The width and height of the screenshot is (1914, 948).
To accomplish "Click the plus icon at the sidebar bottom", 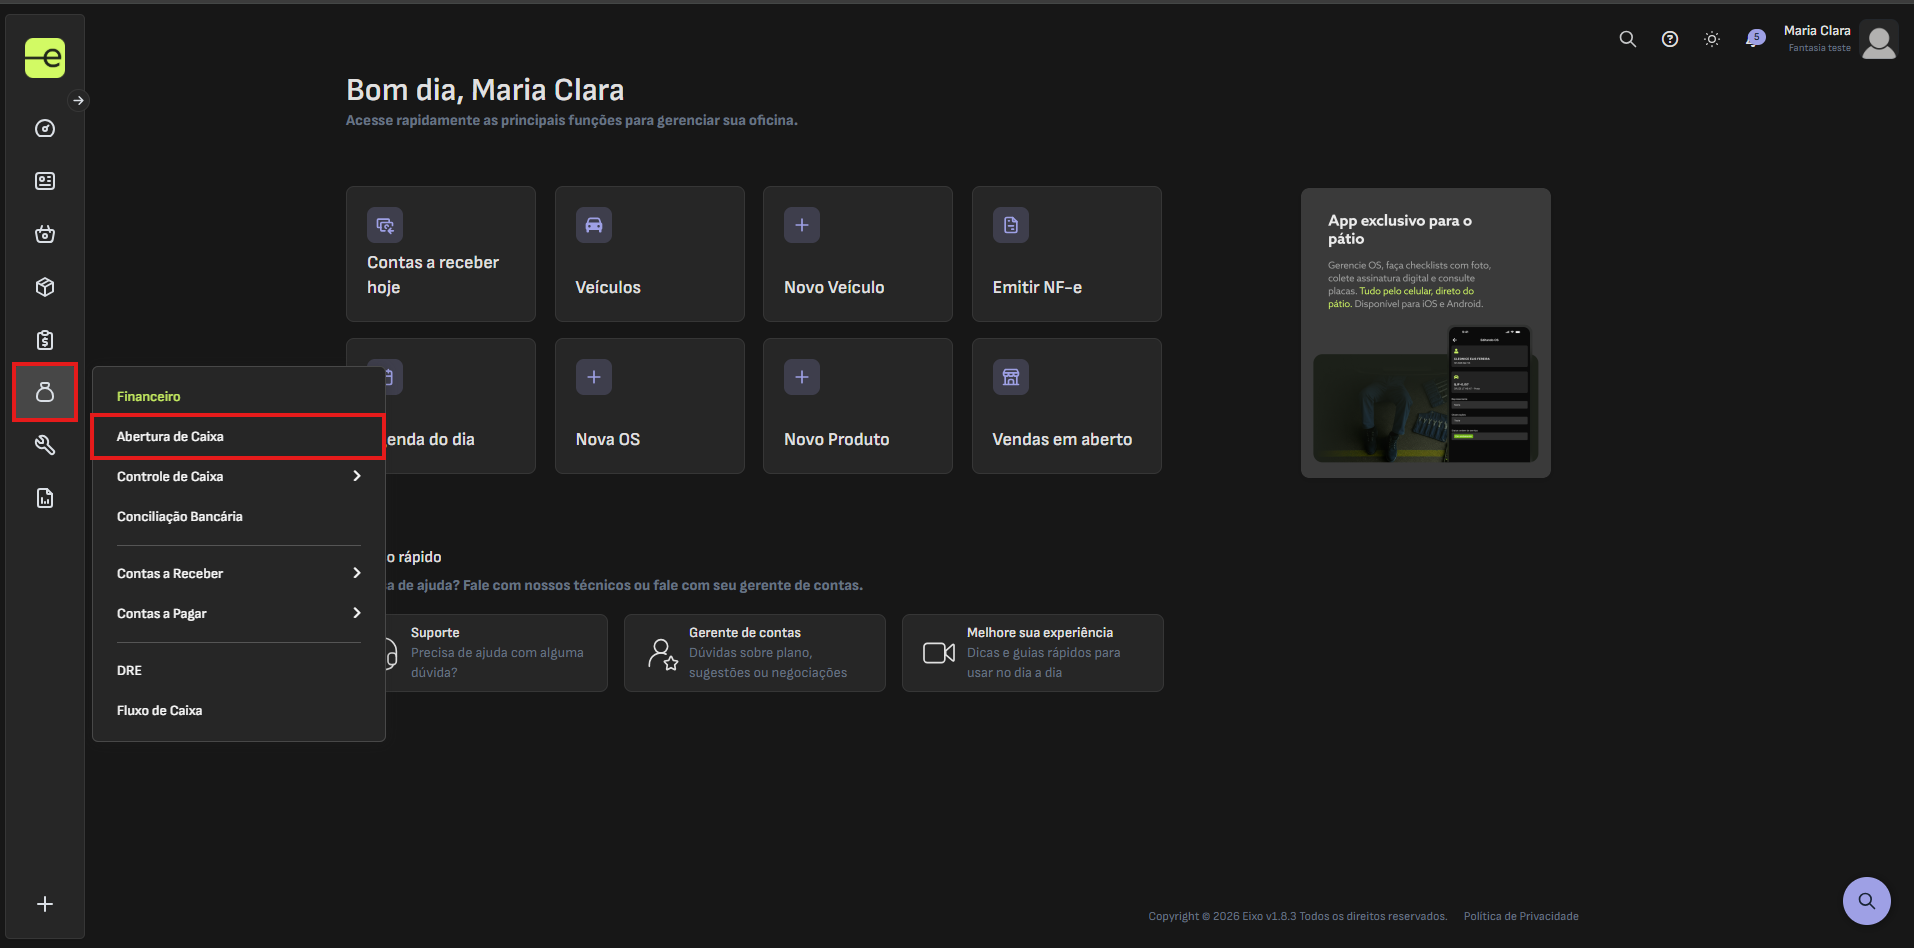I will (45, 904).
